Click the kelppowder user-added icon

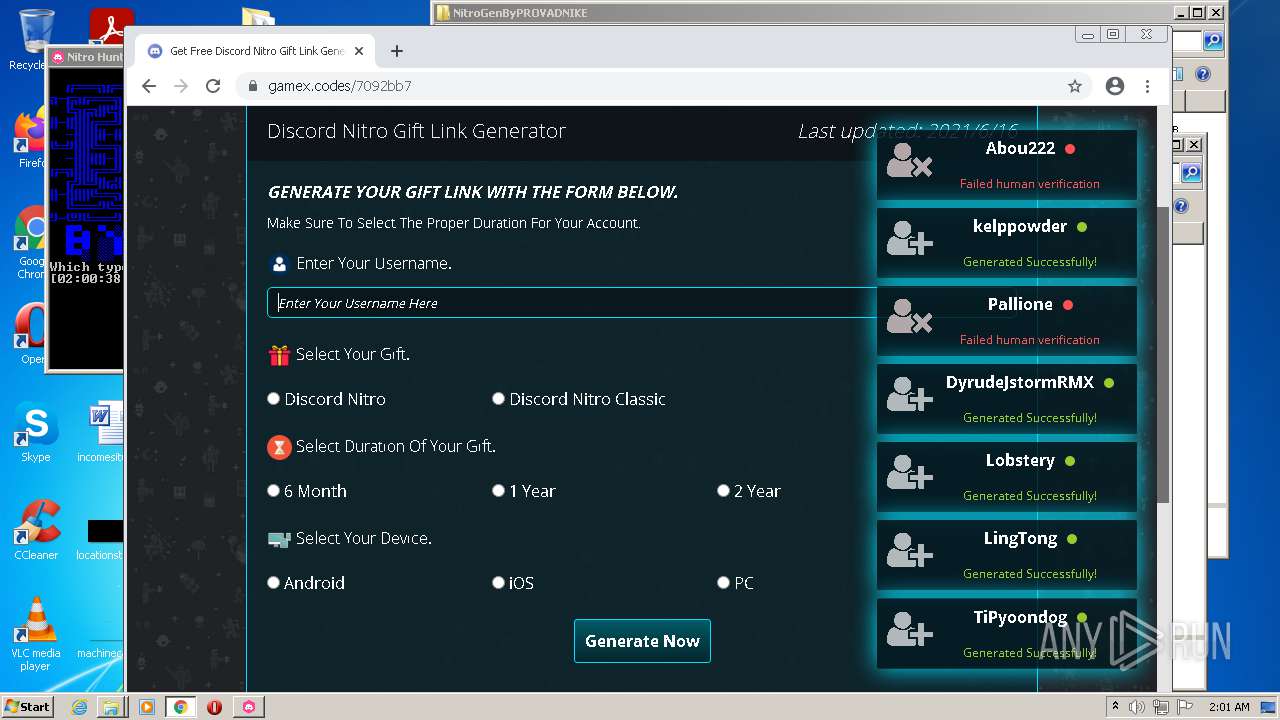coord(909,239)
